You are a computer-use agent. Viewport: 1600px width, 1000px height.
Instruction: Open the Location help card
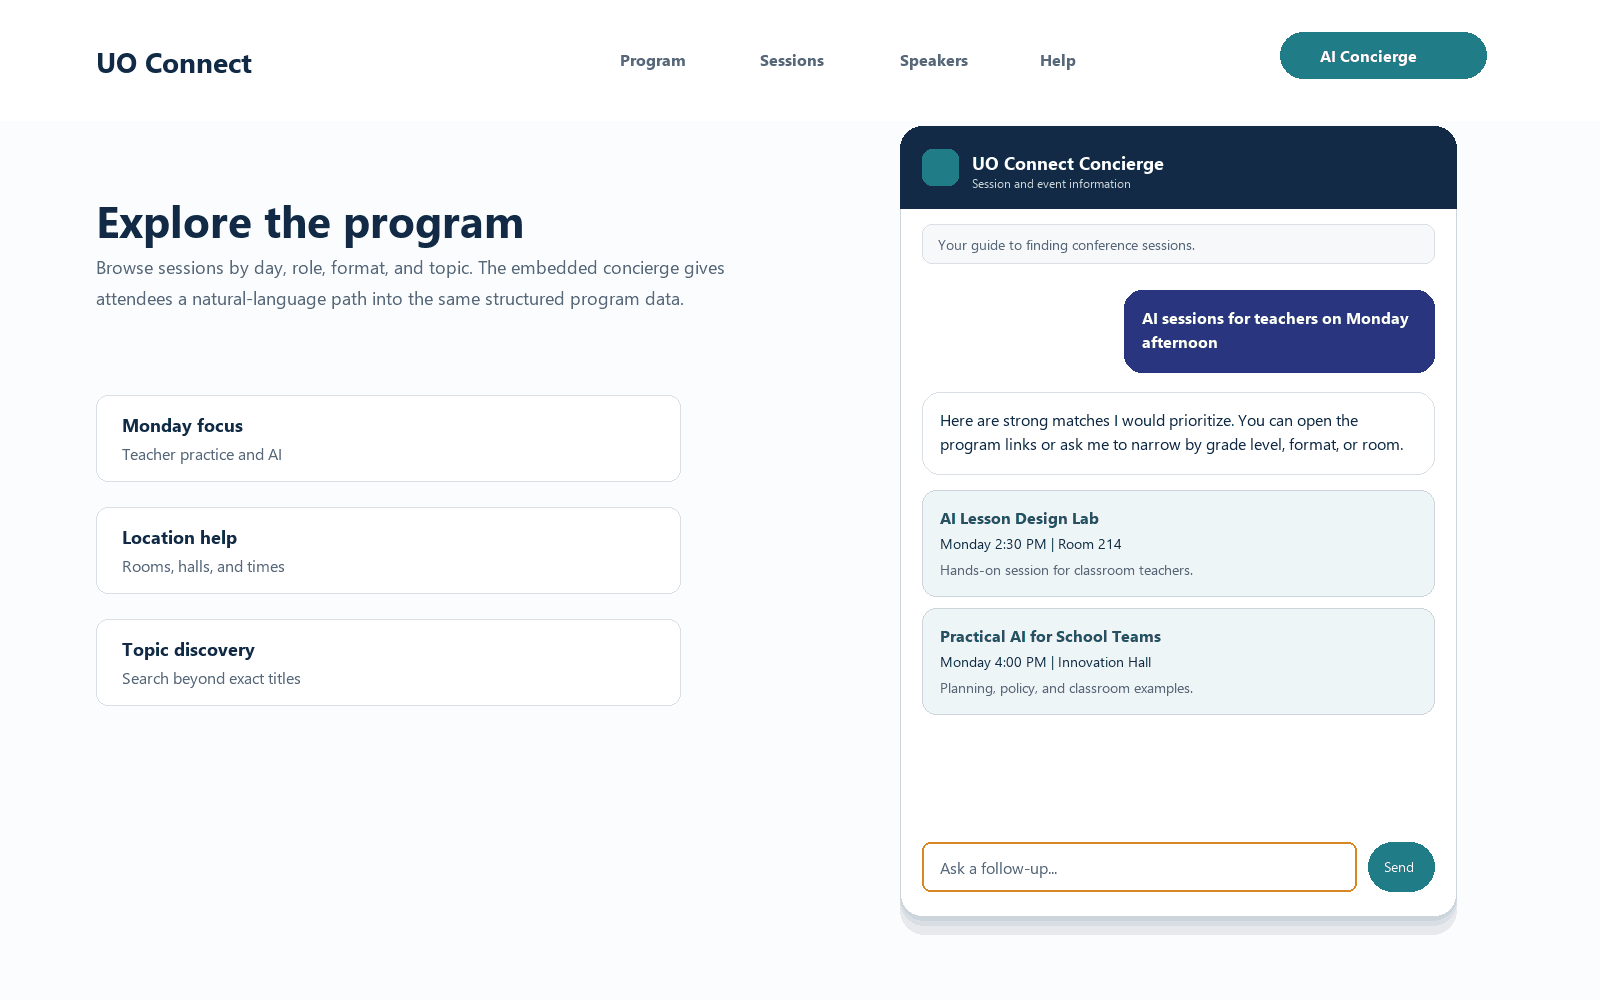click(x=388, y=550)
